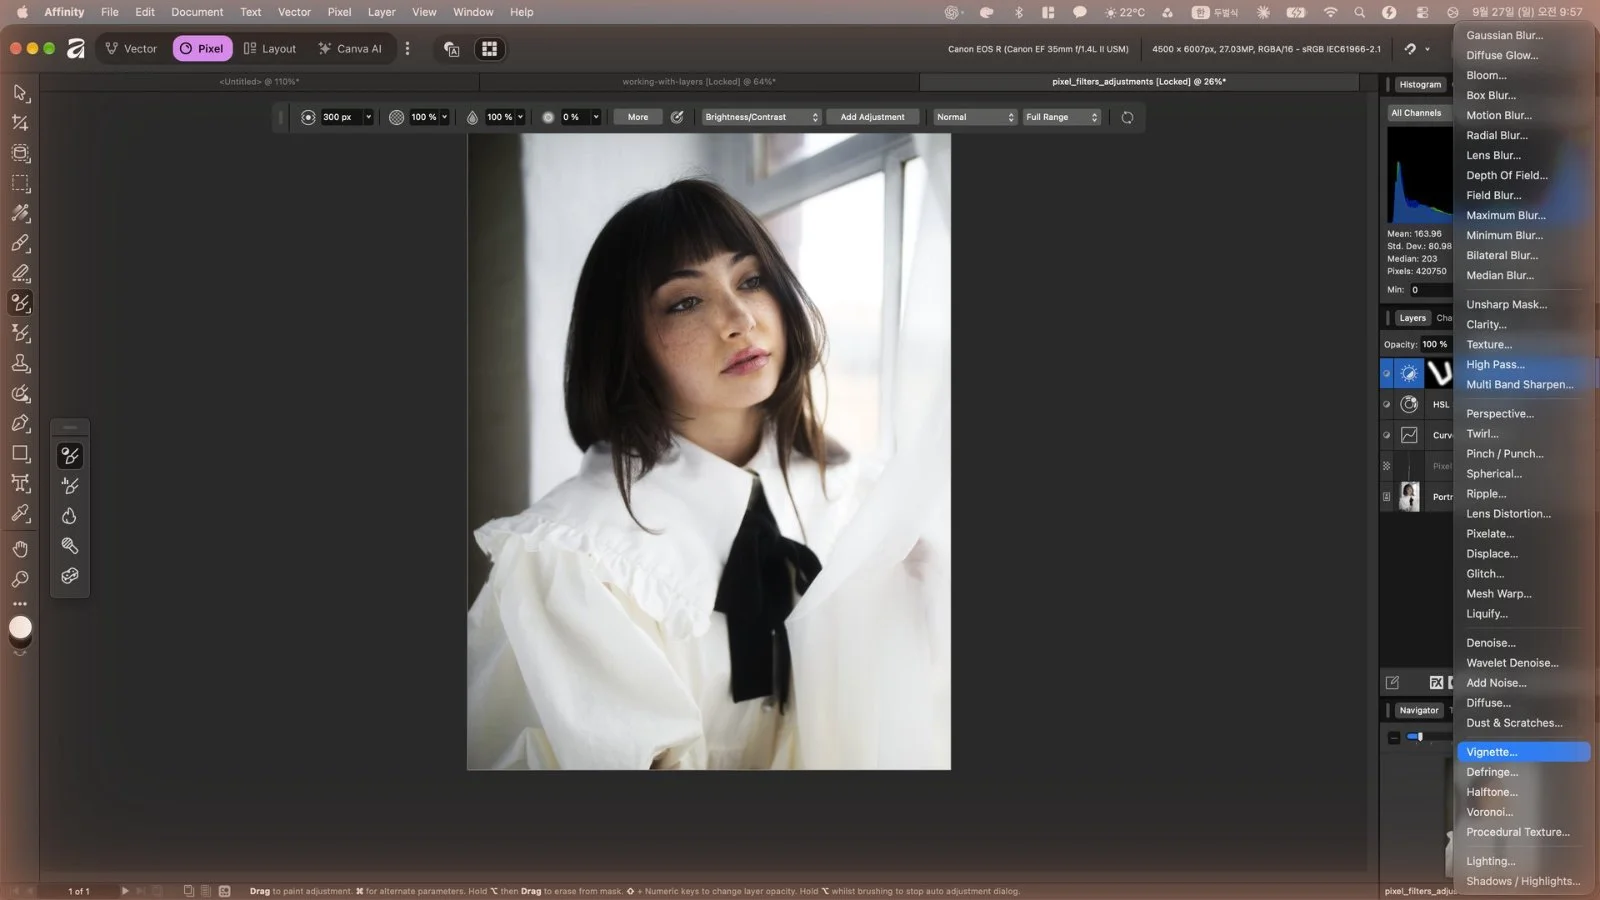The height and width of the screenshot is (900, 1600).
Task: Choose the Burn flame tool in flyout
Action: [x=69, y=516]
